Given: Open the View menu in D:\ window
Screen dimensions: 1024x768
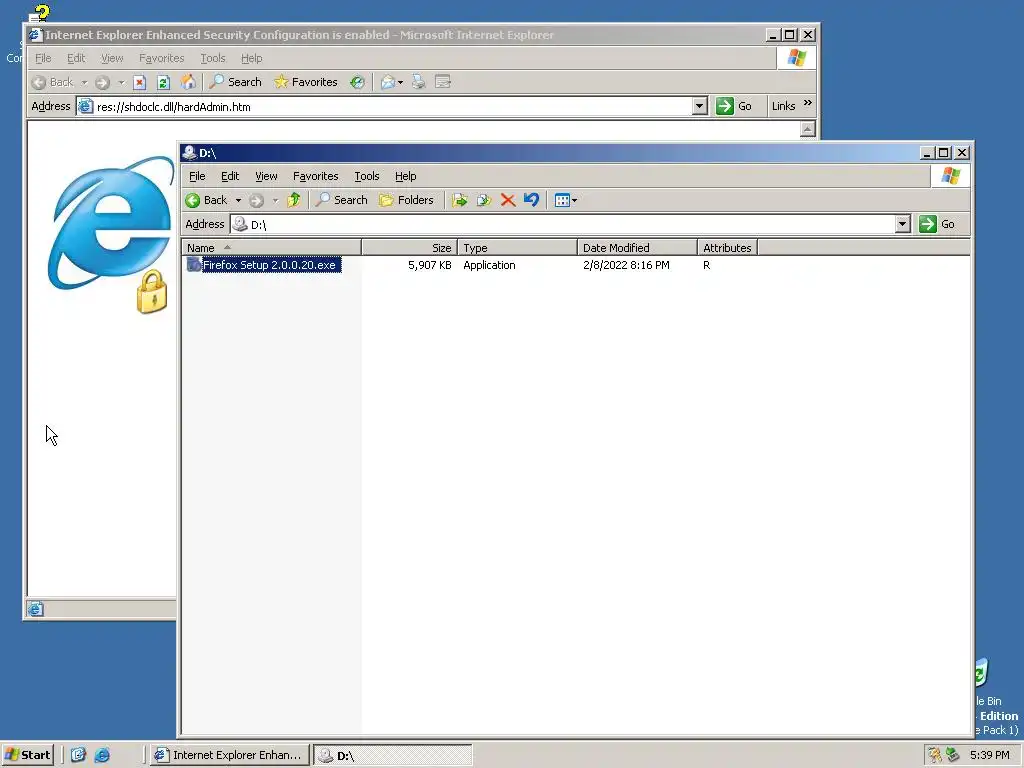Looking at the screenshot, I should click(266, 176).
